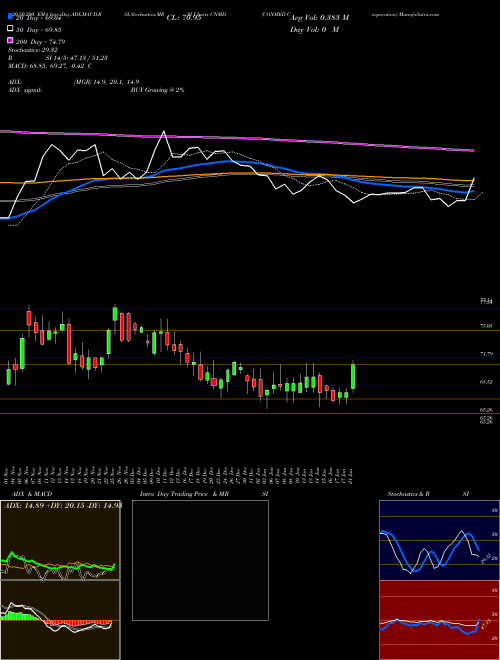Viewport: 500px width, 660px height.
Task: Click the 'Avg Vol: 0.383 M' label
Action: 319,18
